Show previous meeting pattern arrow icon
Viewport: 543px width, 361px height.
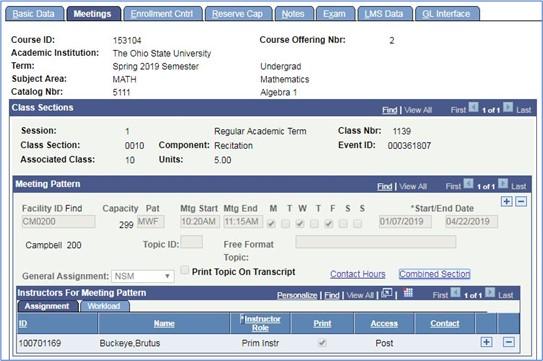pos(469,184)
